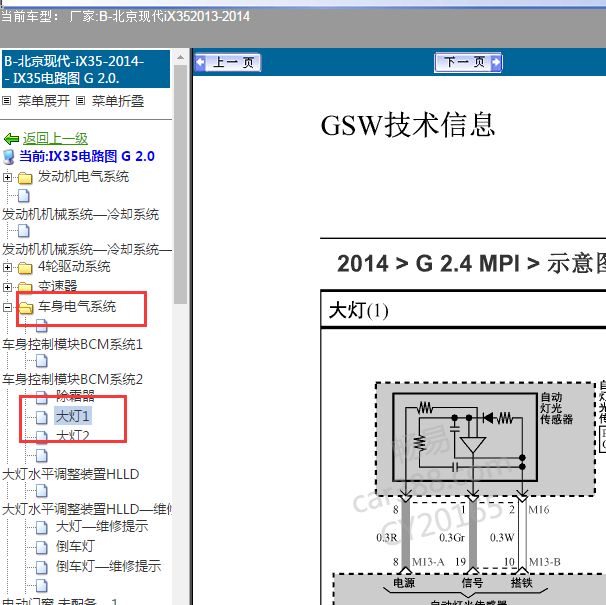Click page icon above 车身控制模块BCM系统1

click(41, 326)
